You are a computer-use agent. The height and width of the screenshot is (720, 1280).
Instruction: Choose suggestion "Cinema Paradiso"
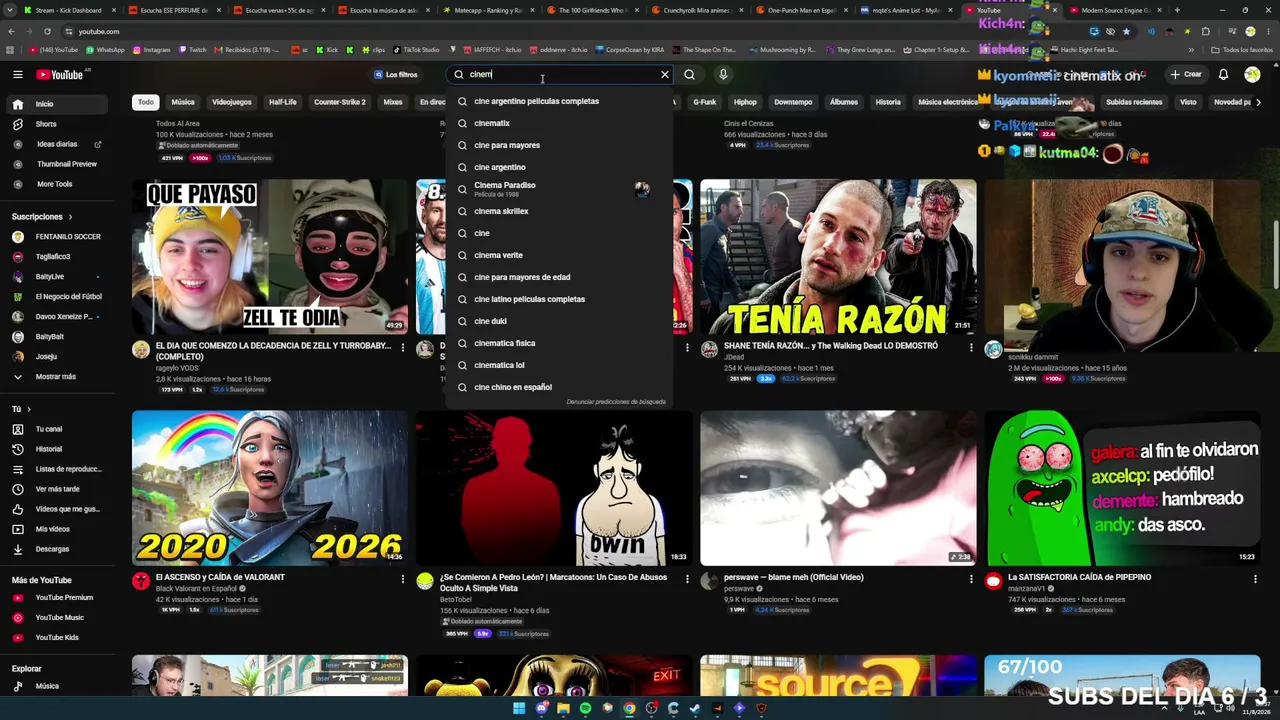(560, 189)
